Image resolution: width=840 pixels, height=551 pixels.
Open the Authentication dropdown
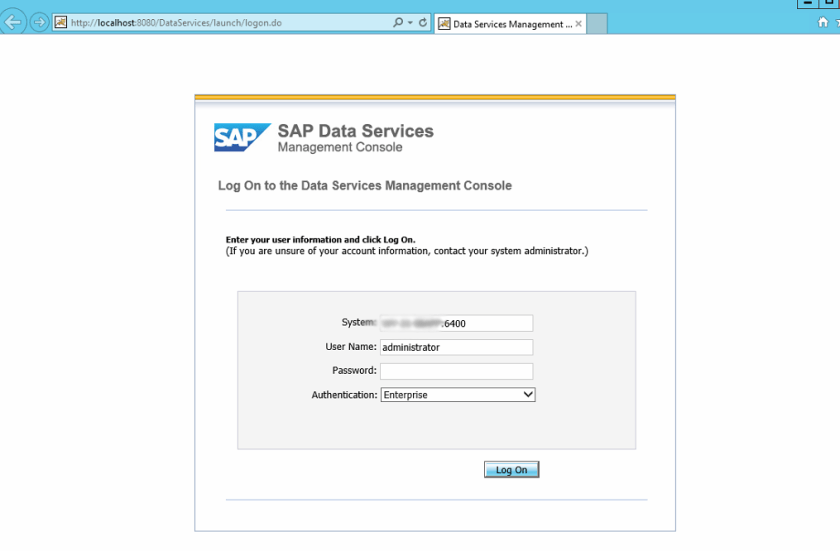[x=529, y=395]
